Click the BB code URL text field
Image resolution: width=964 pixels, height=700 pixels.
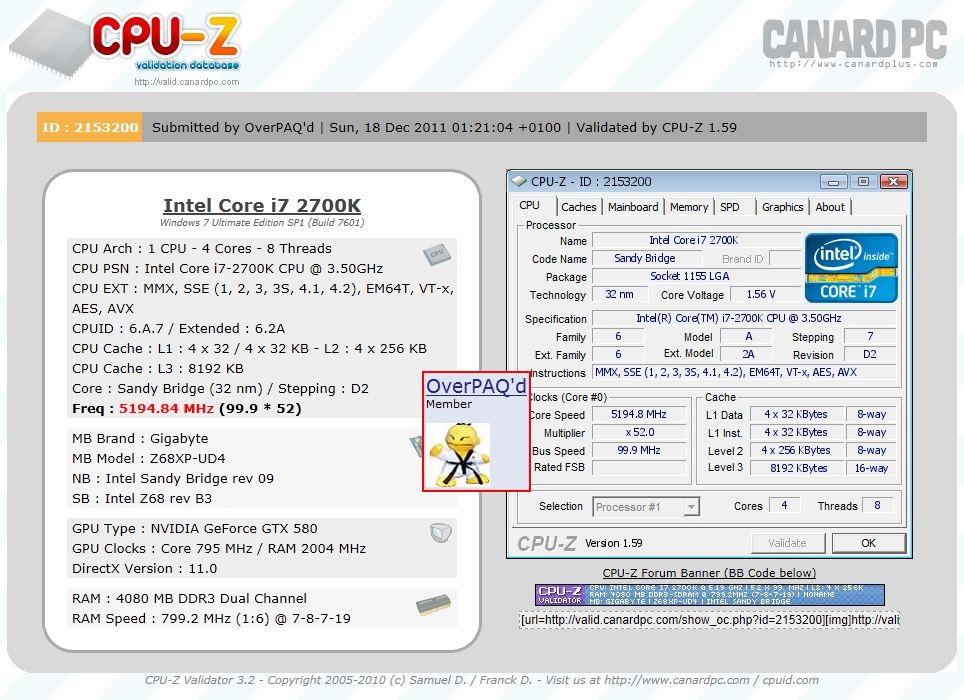tap(709, 619)
